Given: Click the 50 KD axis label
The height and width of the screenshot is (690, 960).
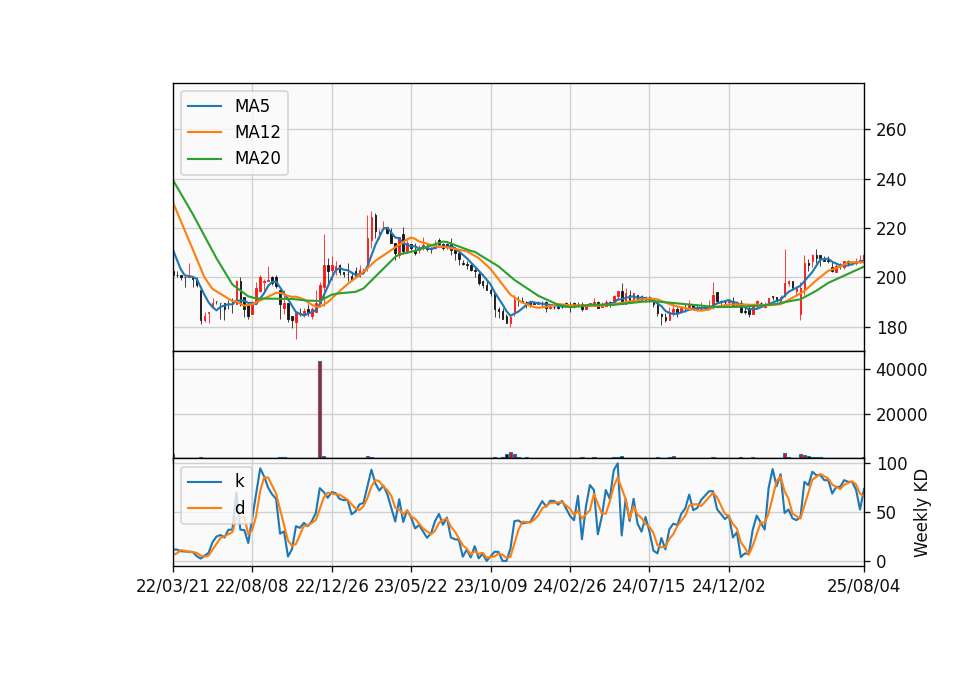Looking at the screenshot, I should pos(886,512).
